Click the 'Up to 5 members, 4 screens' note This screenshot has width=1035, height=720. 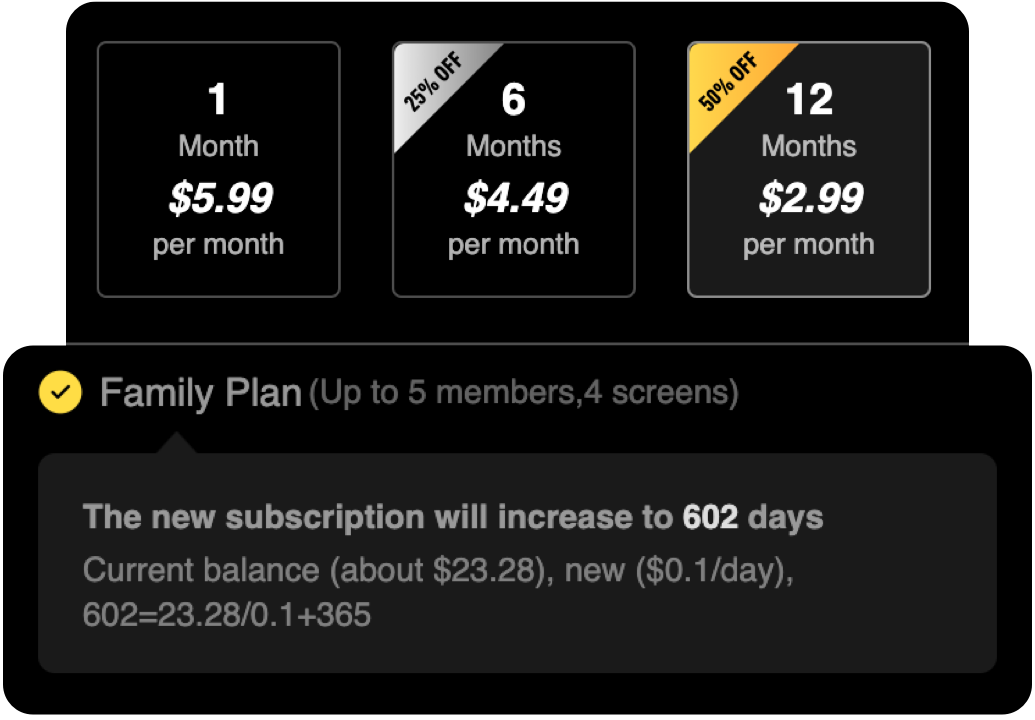point(523,393)
